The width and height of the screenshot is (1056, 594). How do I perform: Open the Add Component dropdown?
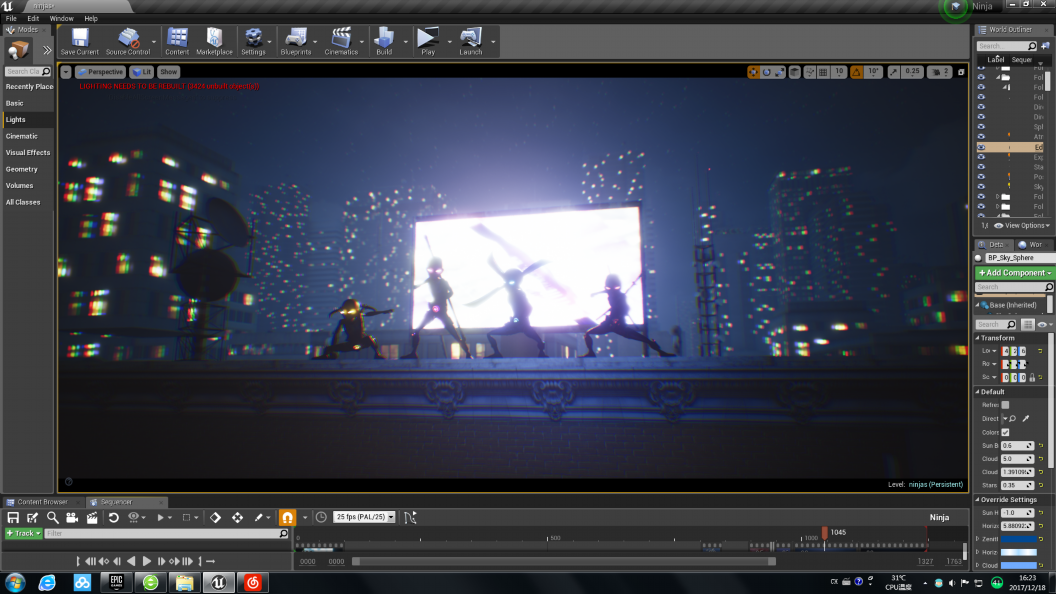pos(1014,273)
